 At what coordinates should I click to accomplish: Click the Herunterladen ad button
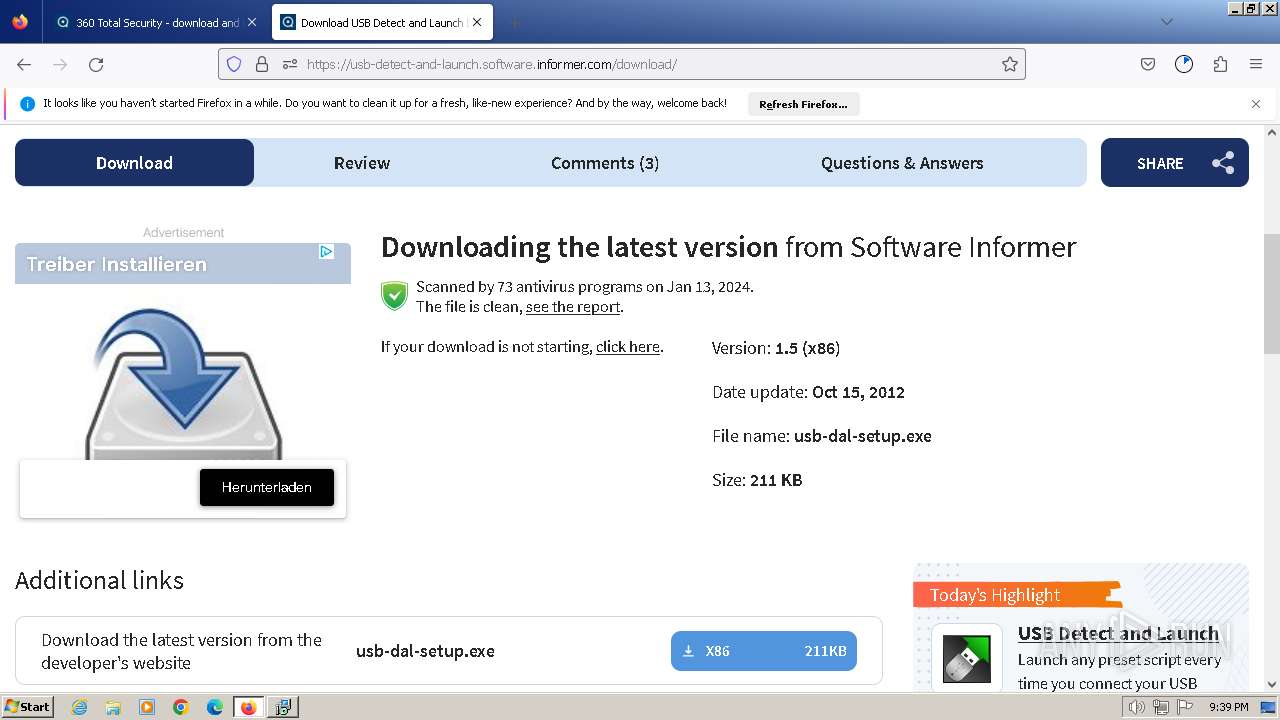pos(267,487)
